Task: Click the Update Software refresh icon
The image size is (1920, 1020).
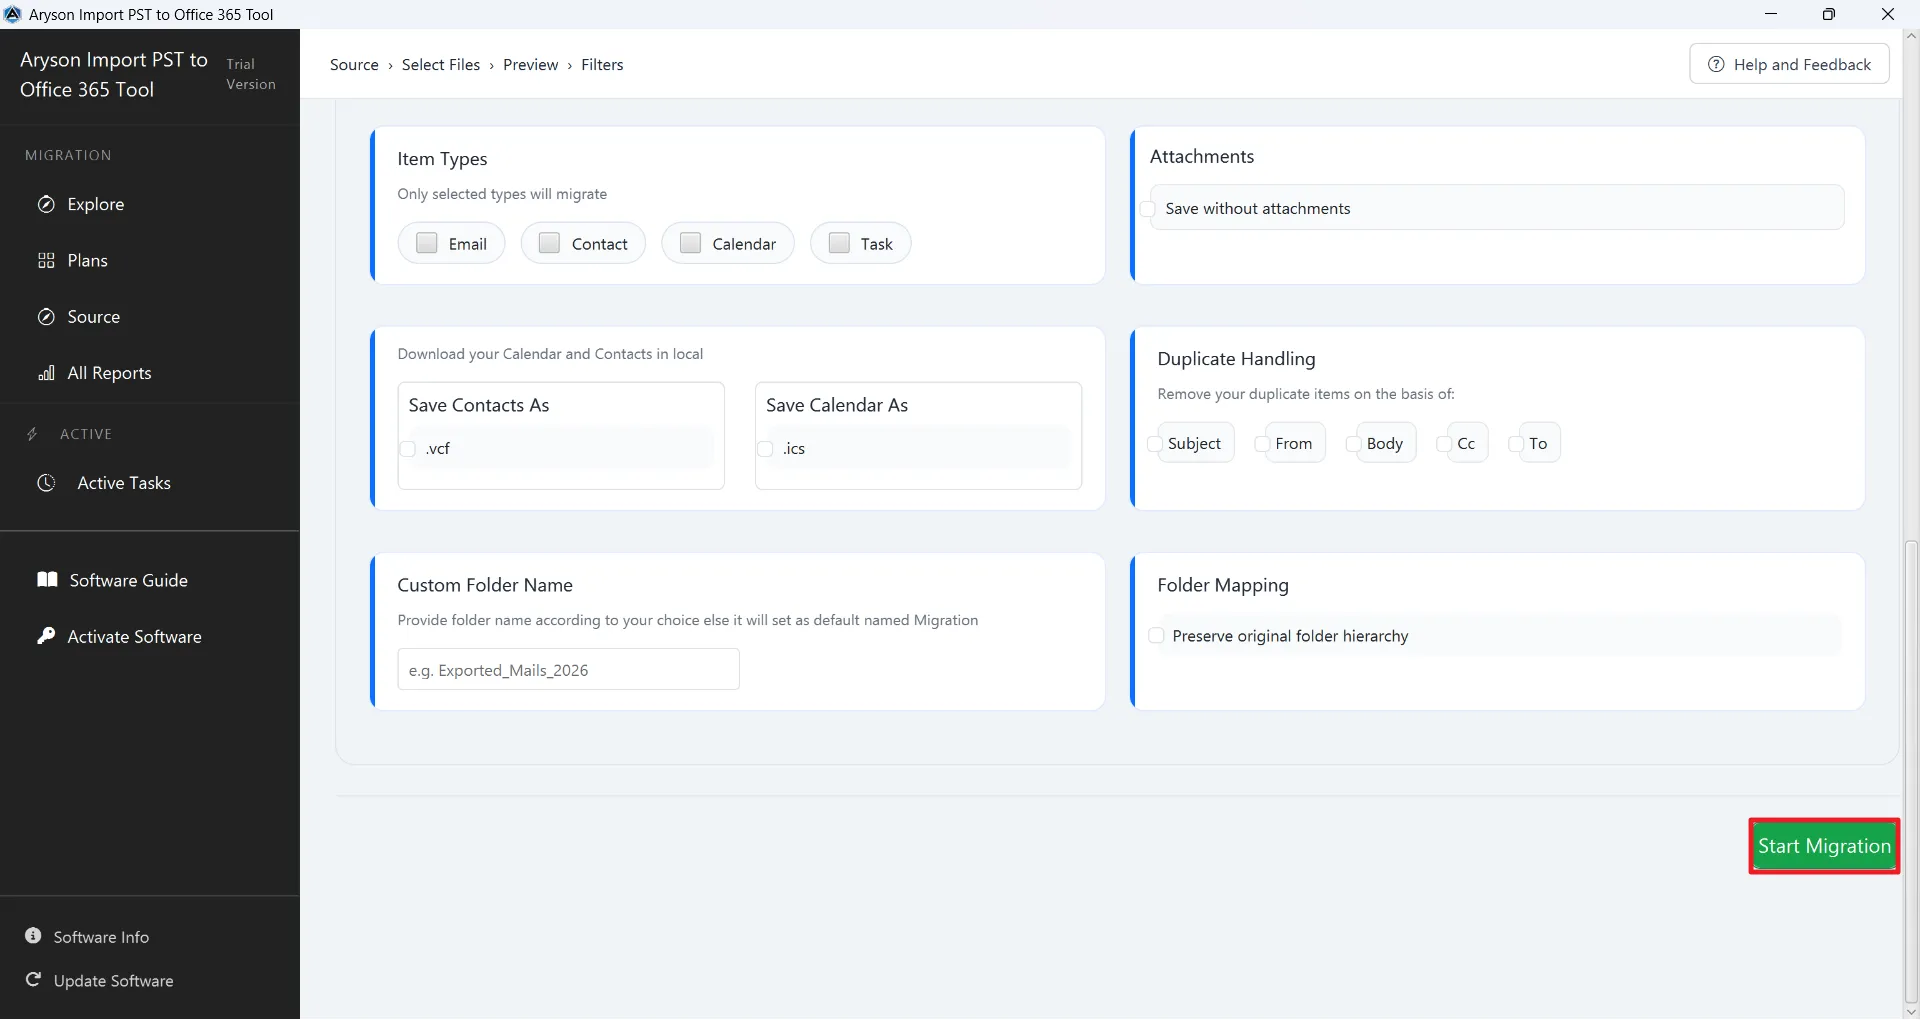Action: tap(33, 980)
